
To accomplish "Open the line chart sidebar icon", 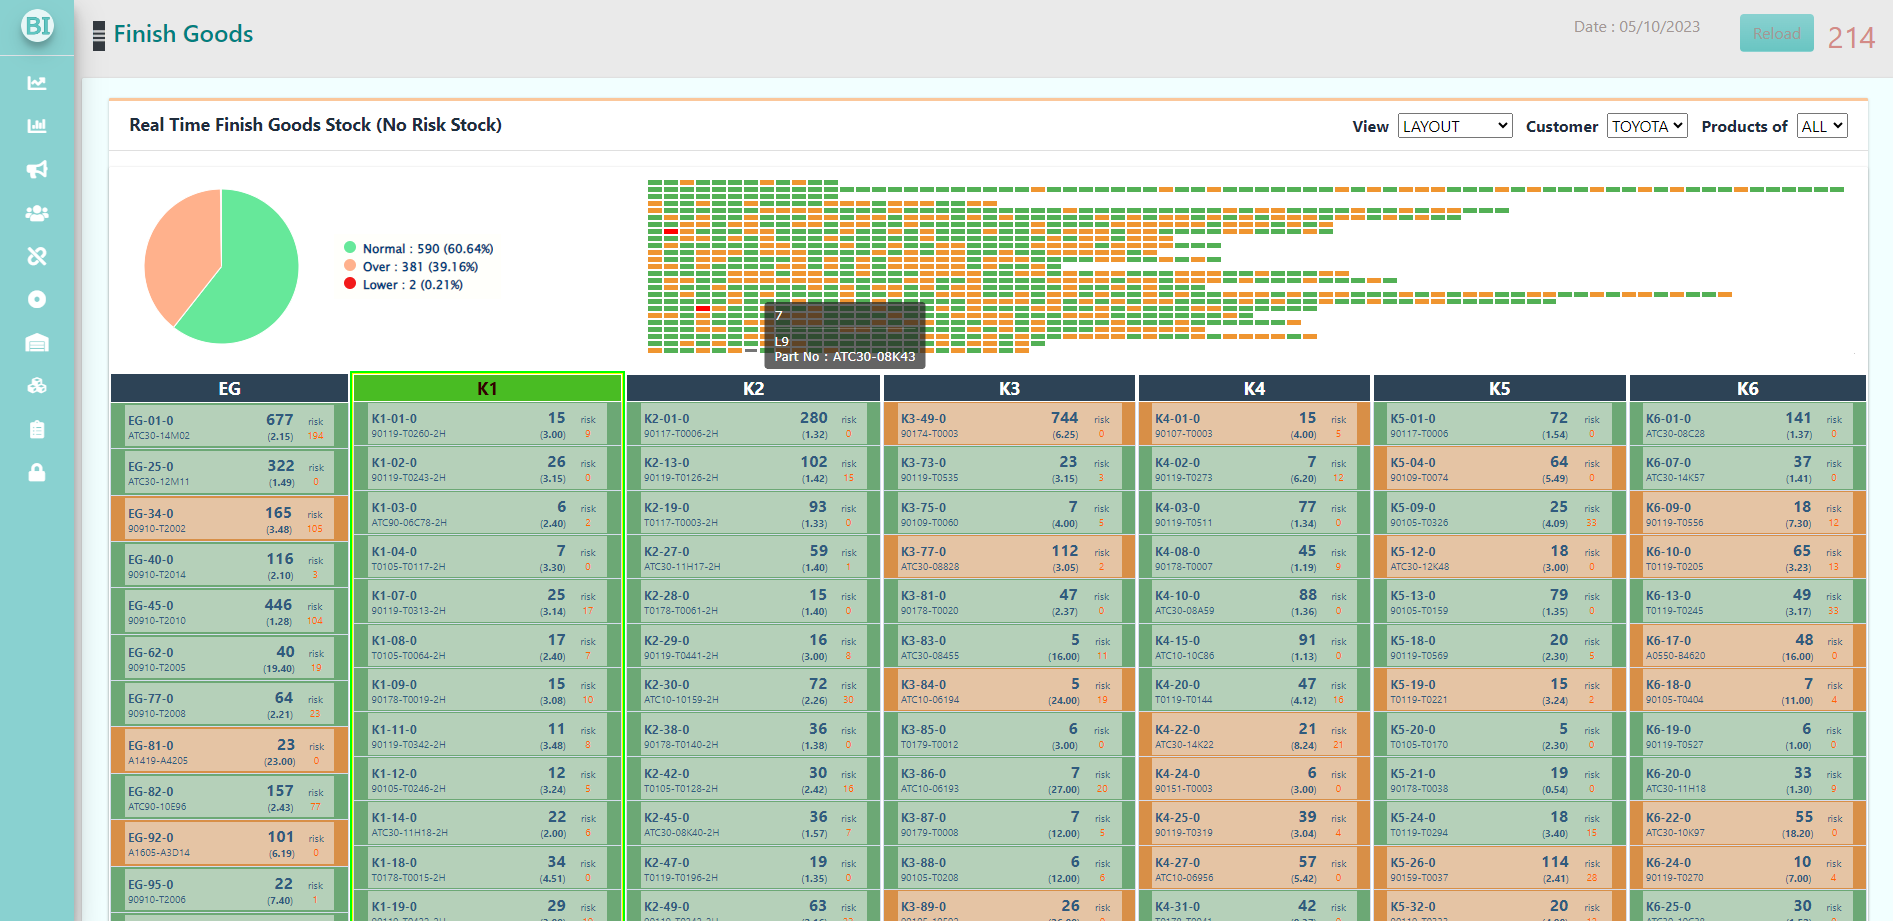I will [37, 83].
